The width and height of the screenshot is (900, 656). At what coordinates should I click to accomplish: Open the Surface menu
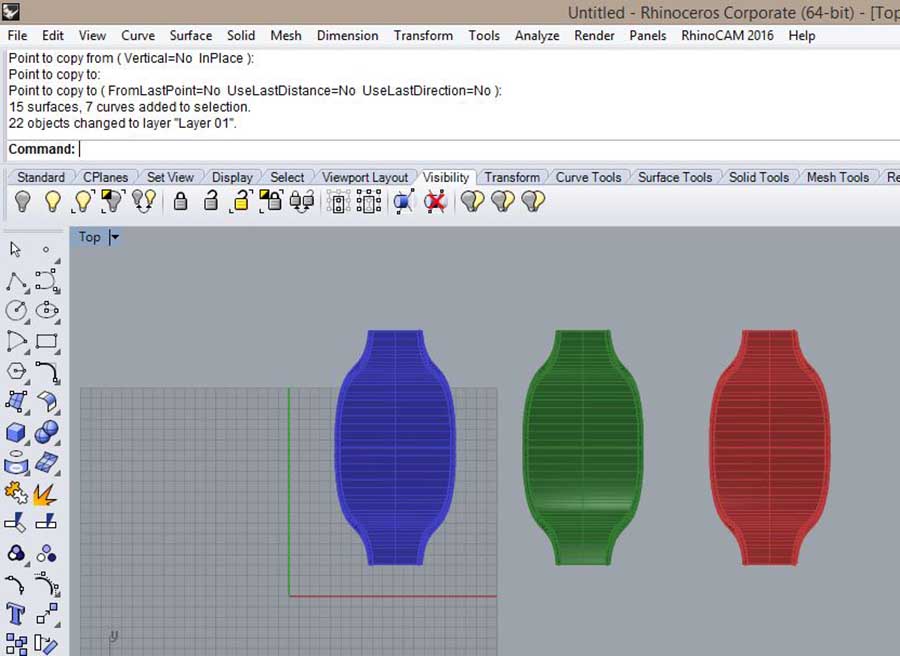point(191,36)
